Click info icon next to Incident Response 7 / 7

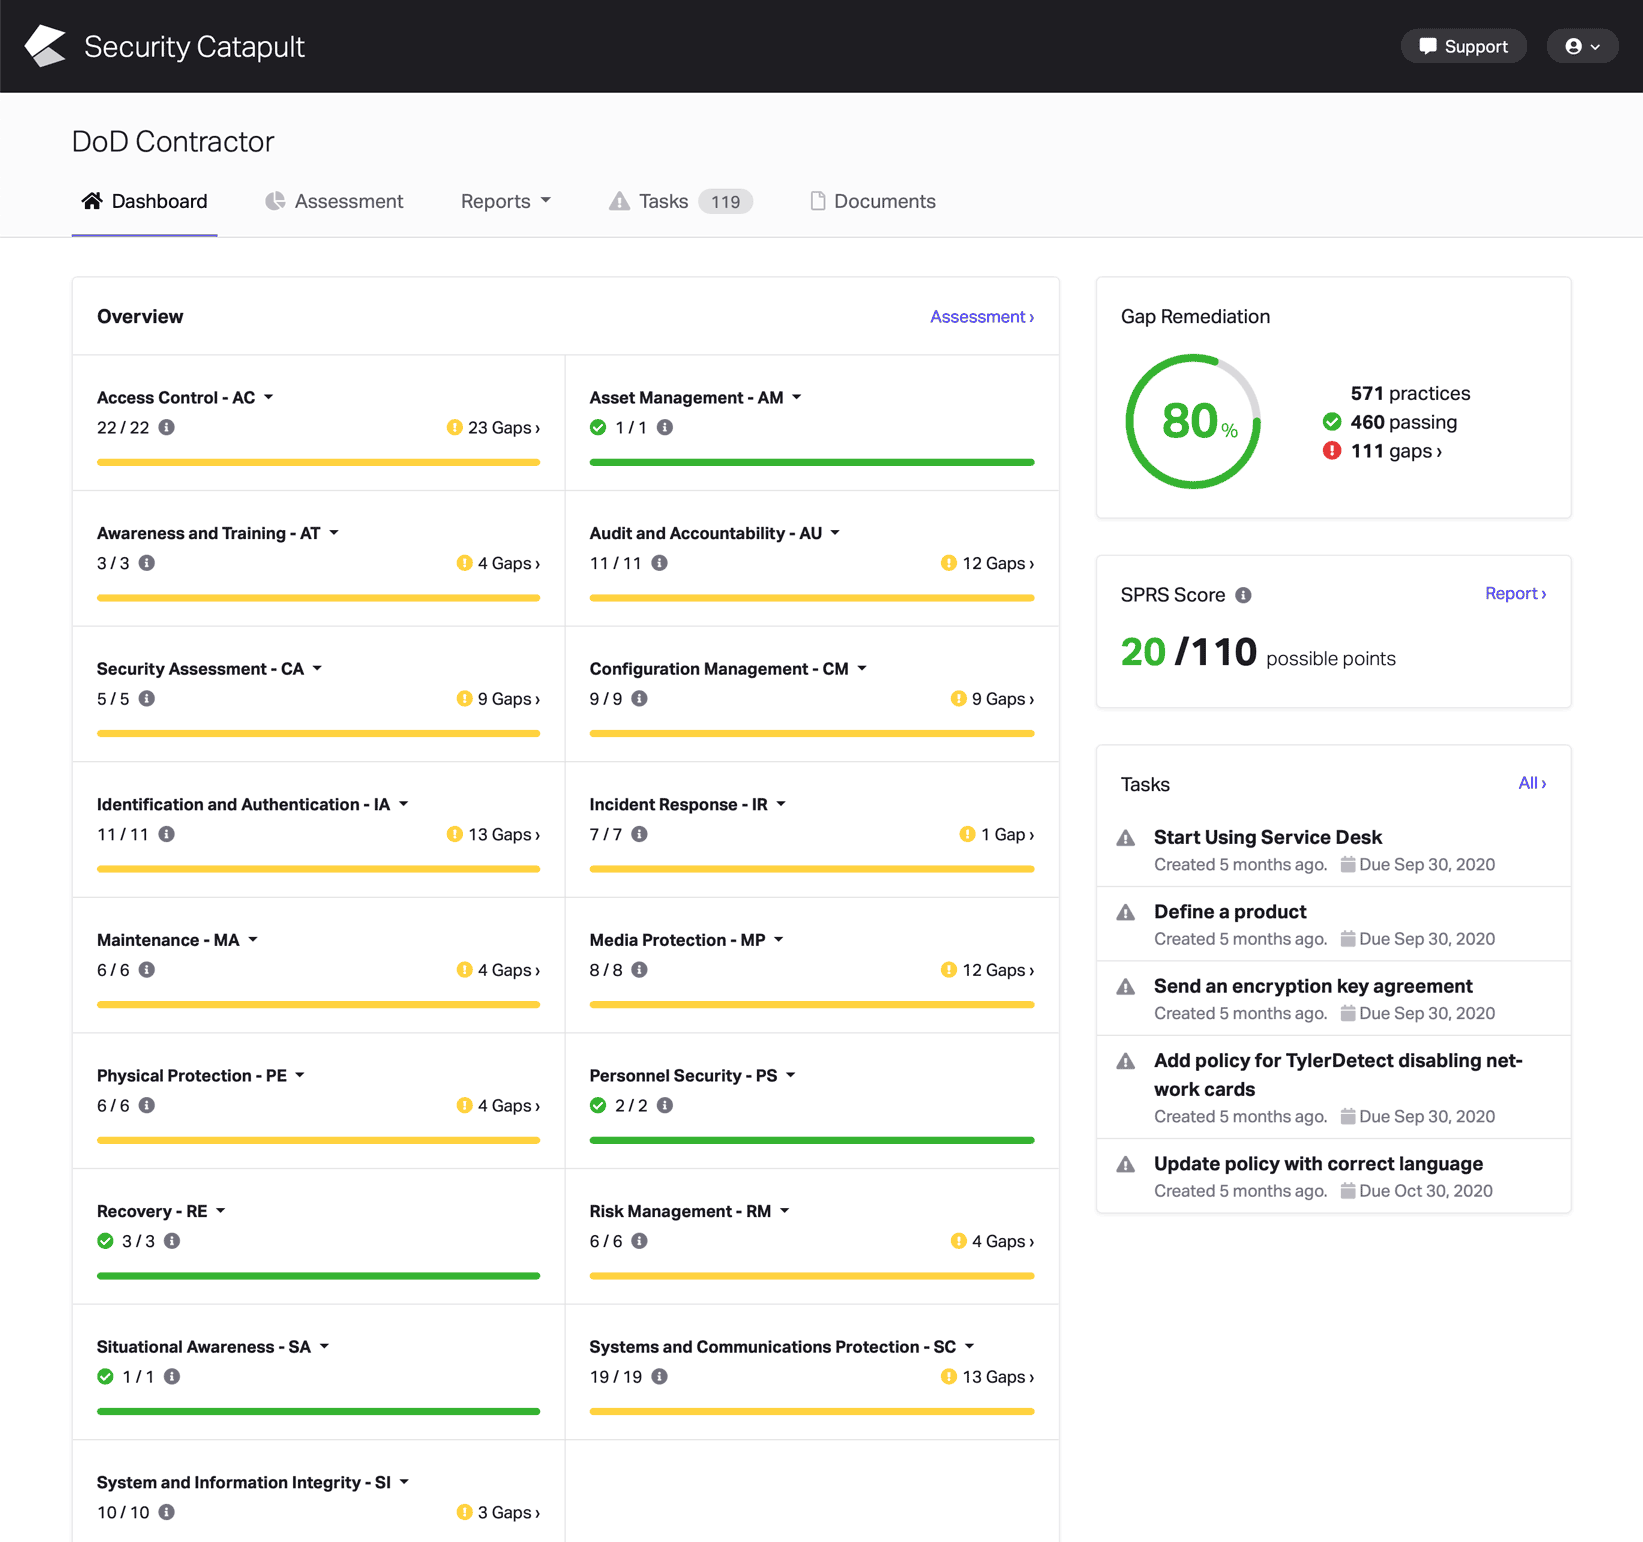pos(640,834)
